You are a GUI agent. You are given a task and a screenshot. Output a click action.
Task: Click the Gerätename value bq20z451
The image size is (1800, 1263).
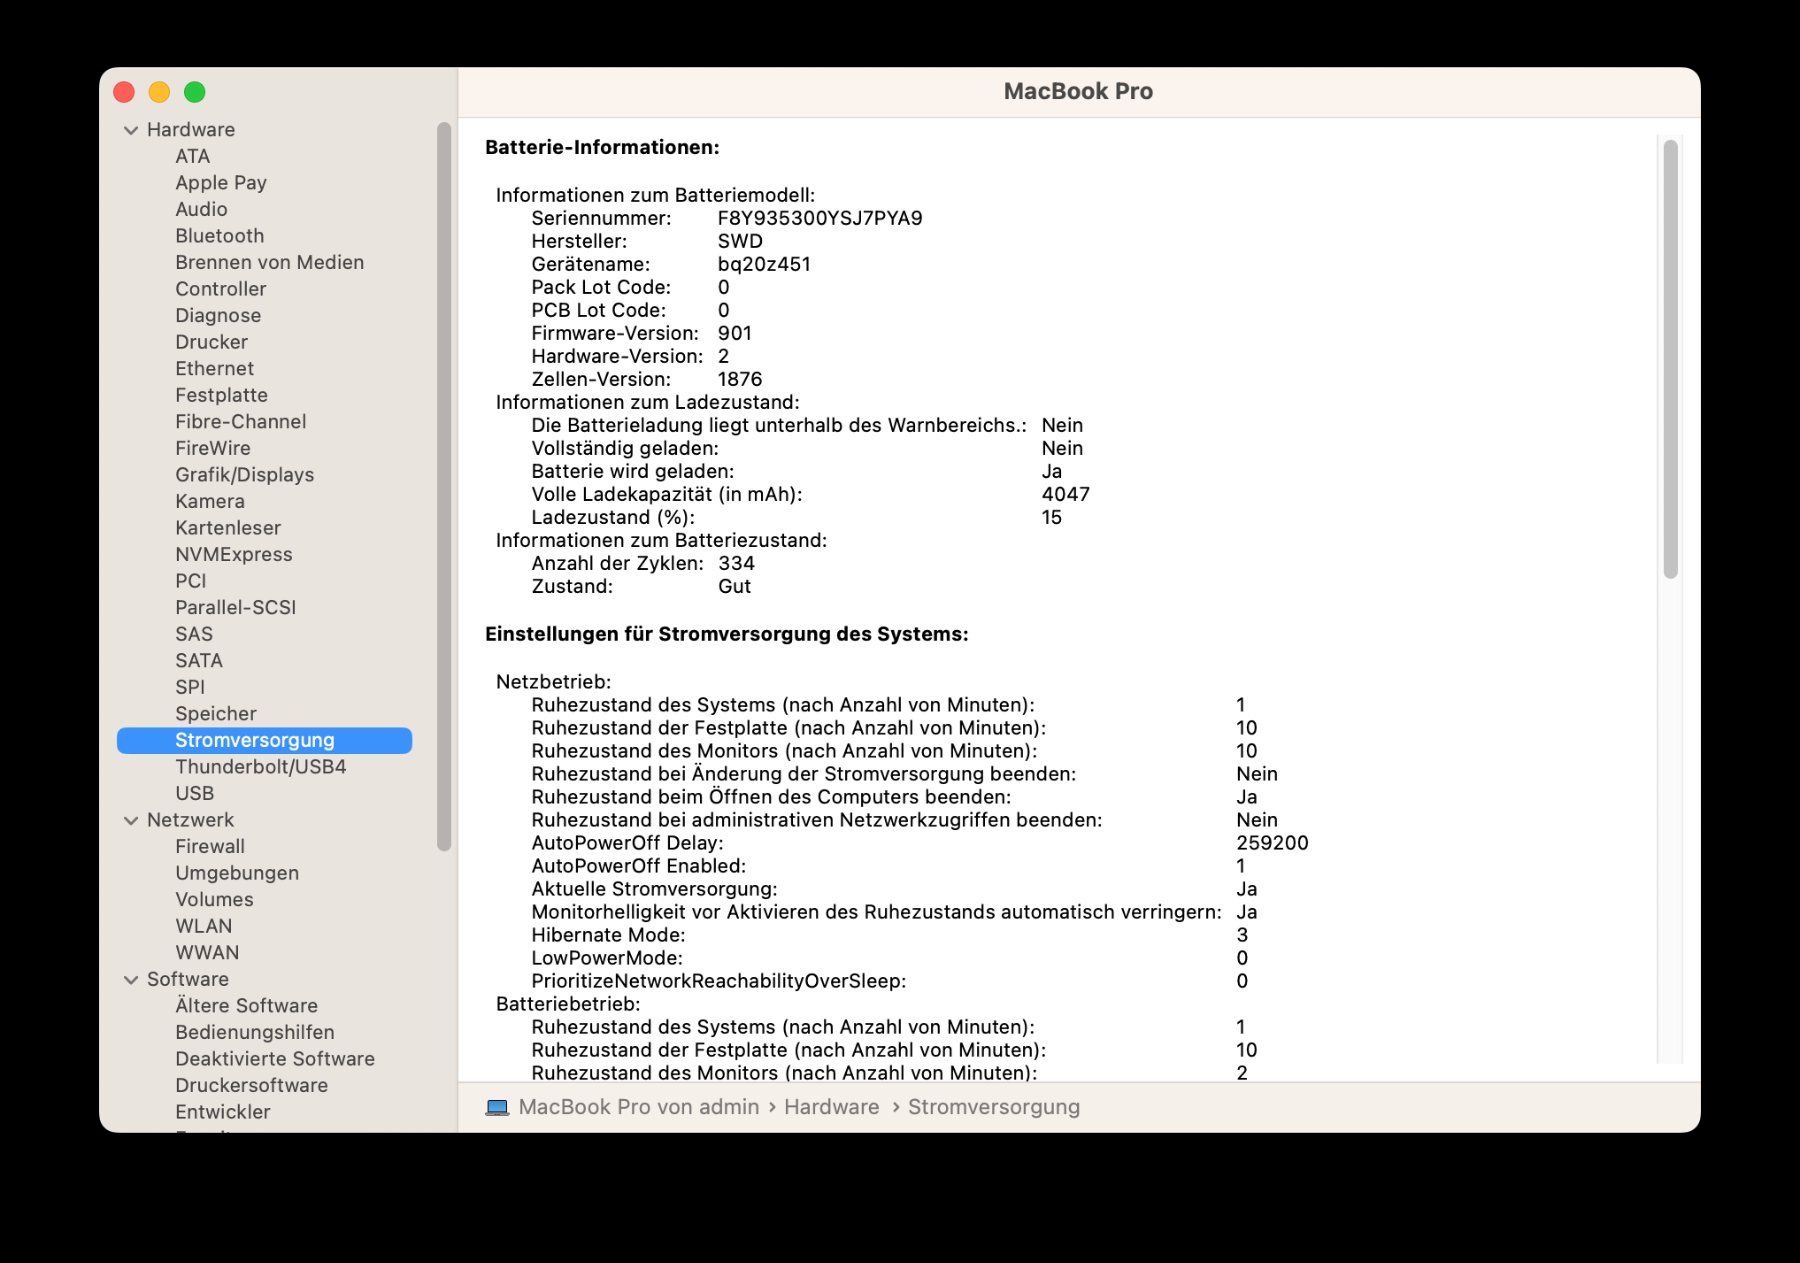(764, 264)
